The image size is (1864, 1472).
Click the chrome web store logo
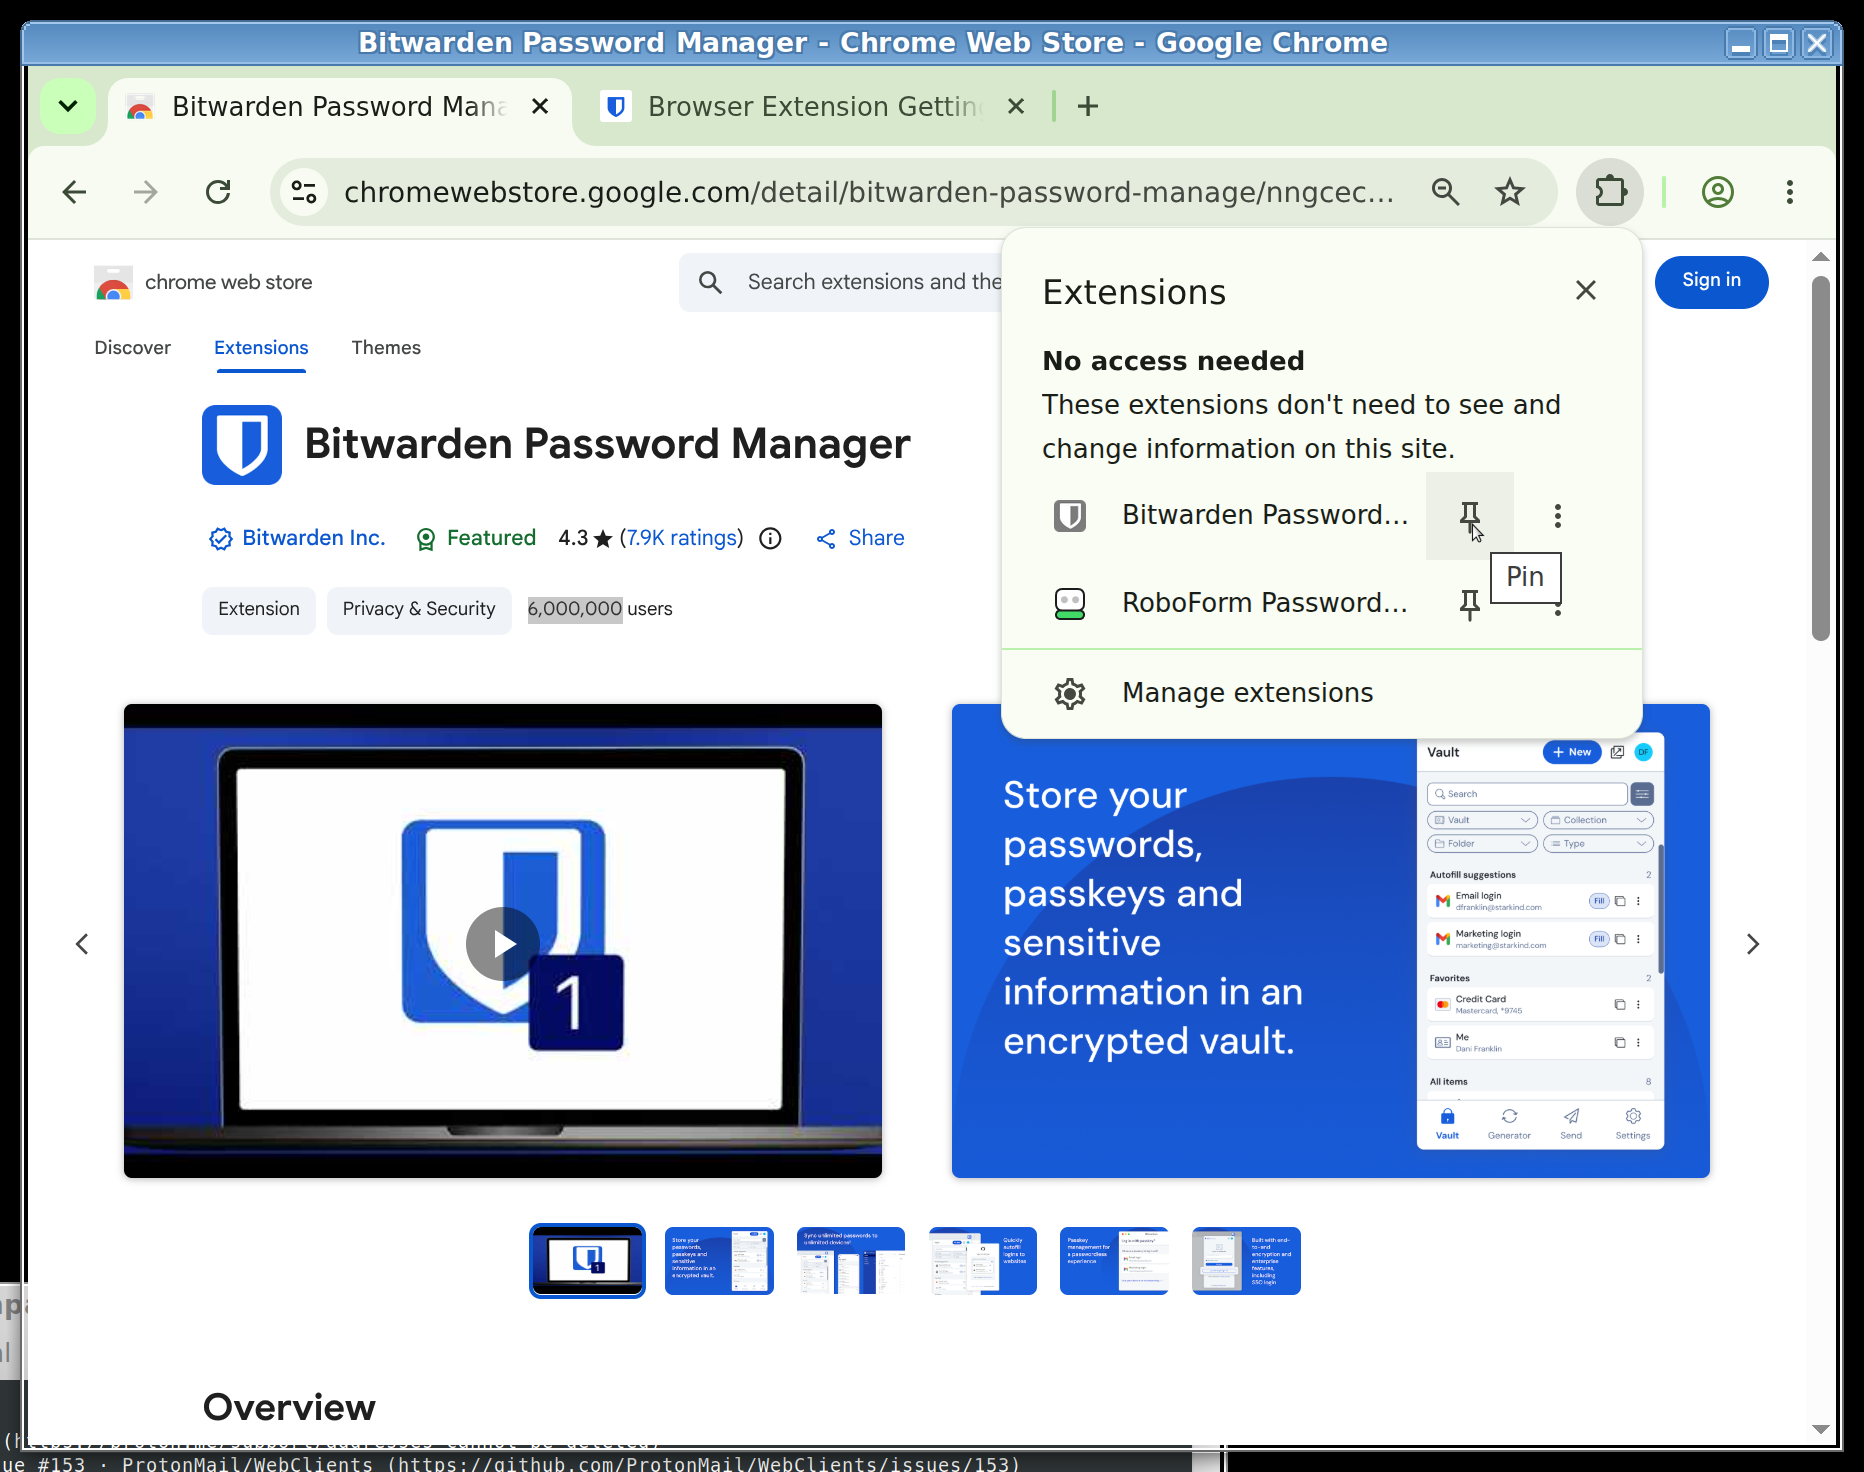203,283
